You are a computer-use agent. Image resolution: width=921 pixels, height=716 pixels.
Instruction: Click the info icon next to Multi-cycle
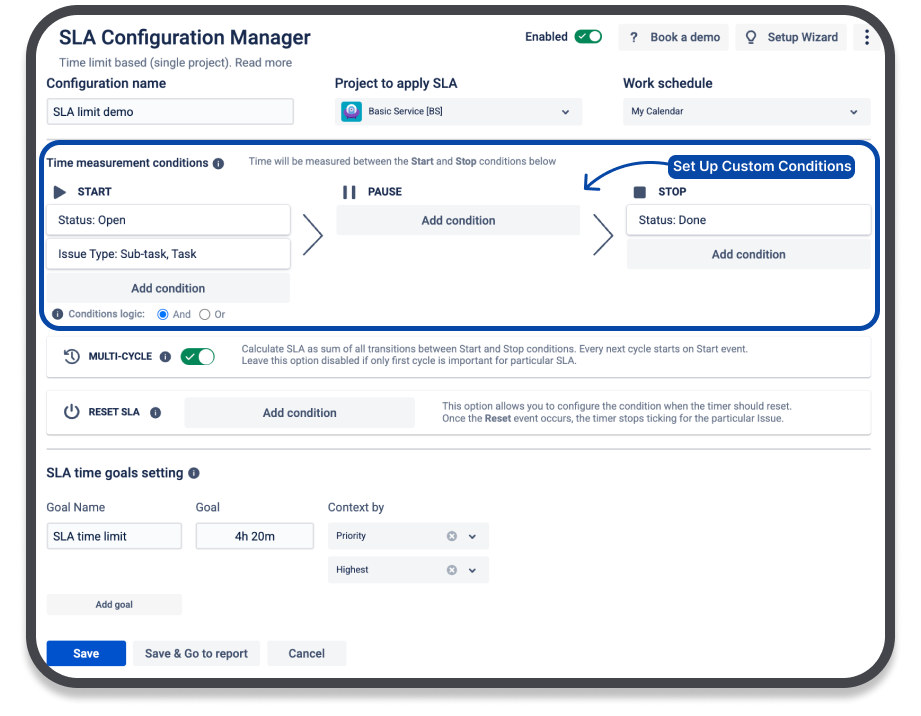coord(165,357)
